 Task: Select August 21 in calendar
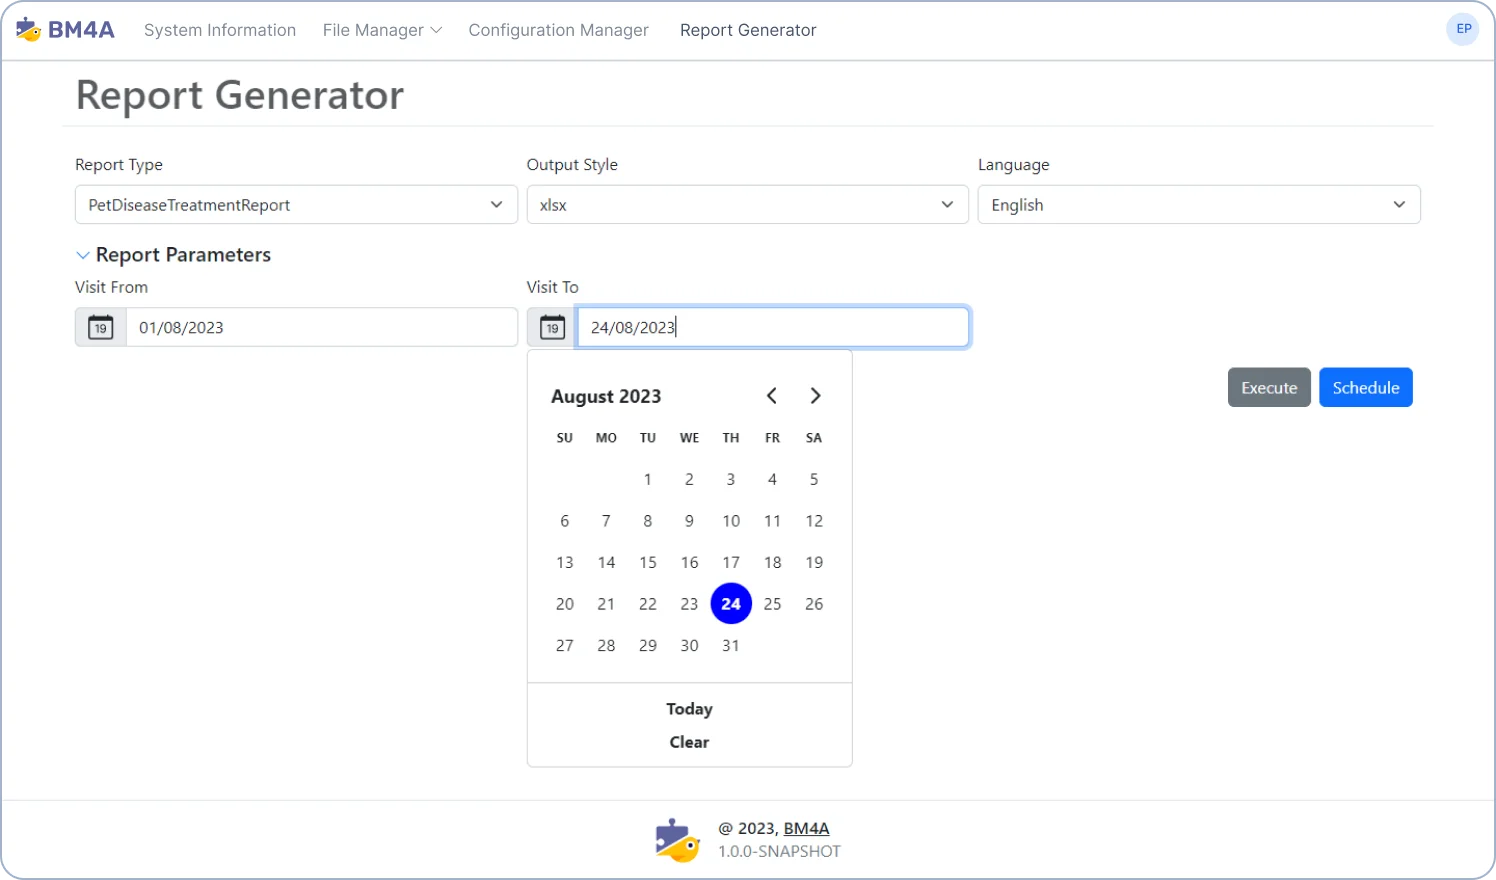(606, 604)
